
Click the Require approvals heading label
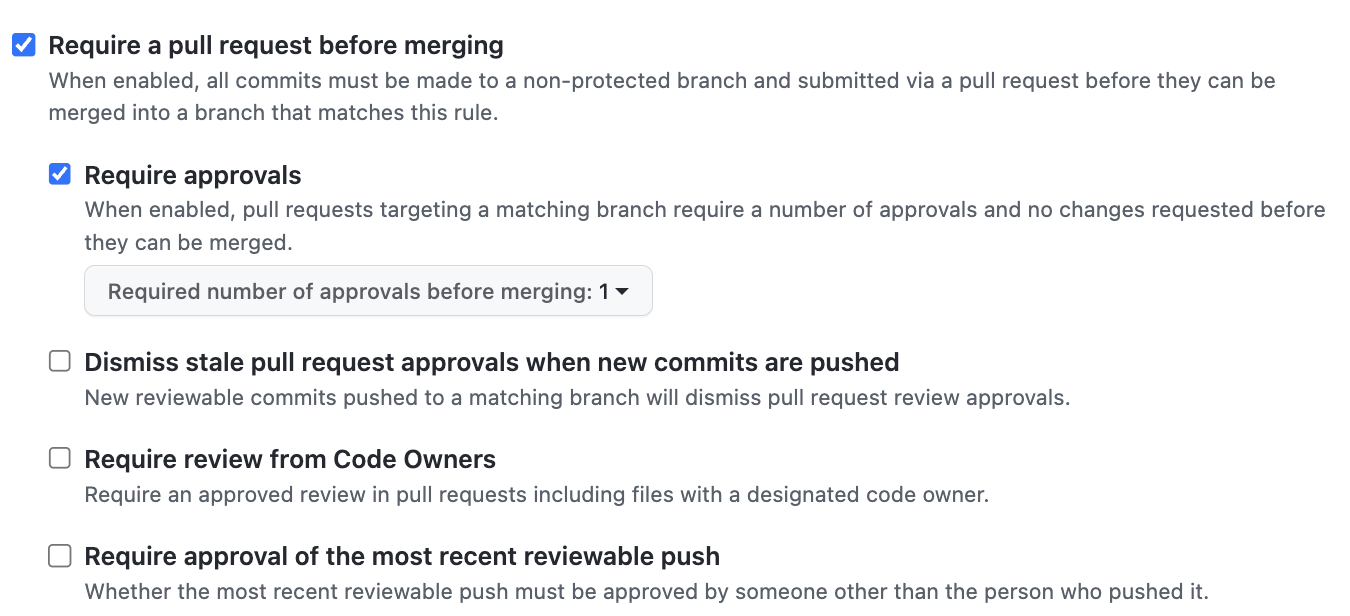click(x=193, y=174)
